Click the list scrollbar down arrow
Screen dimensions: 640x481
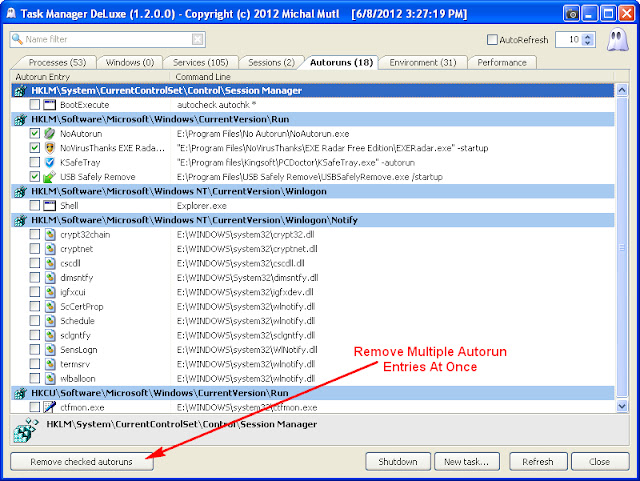(622, 406)
